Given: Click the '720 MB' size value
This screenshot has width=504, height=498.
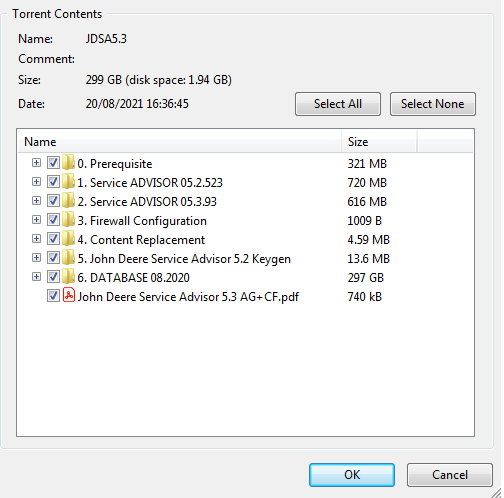Looking at the screenshot, I should [x=367, y=183].
